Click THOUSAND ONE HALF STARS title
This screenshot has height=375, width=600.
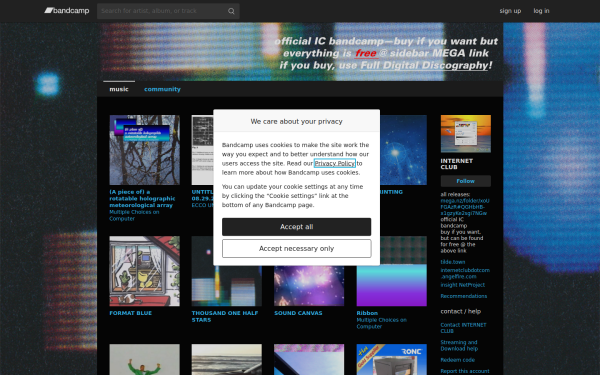pos(225,316)
